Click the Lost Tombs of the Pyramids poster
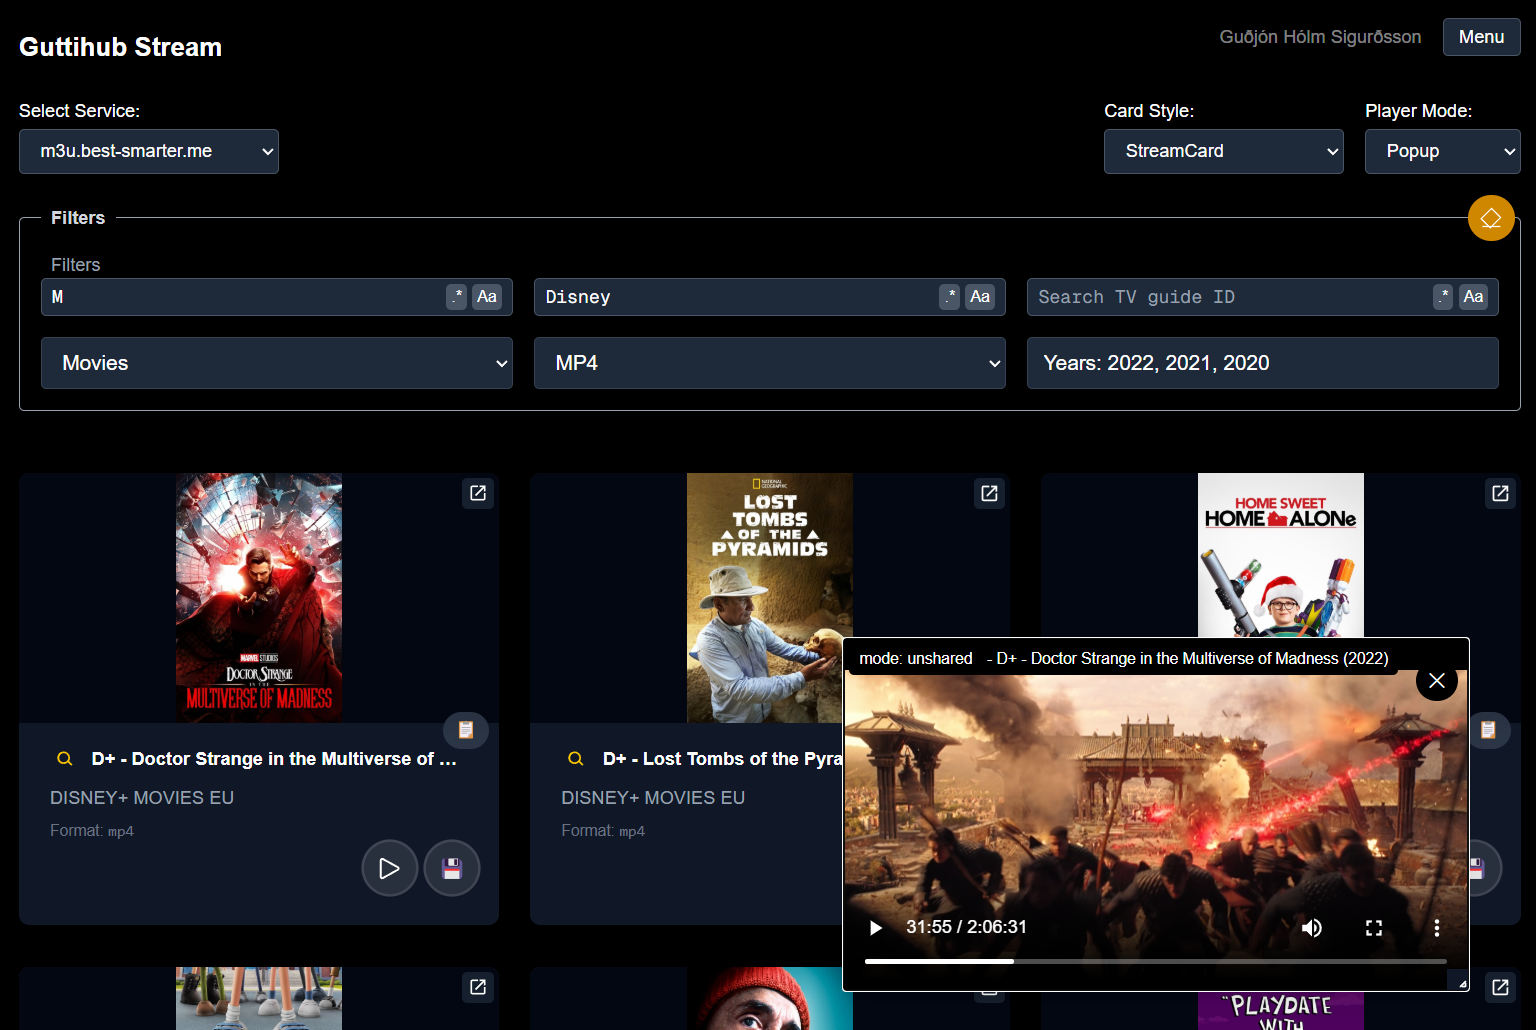 click(x=770, y=598)
